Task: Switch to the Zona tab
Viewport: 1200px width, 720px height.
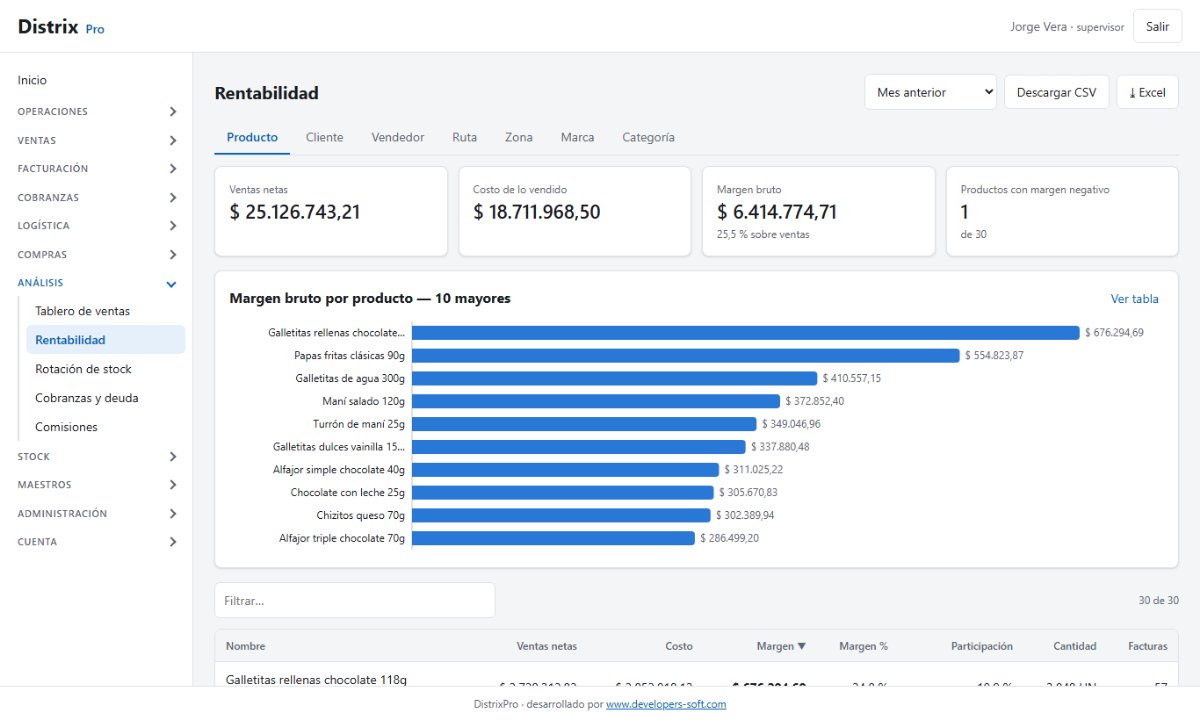Action: pyautogui.click(x=518, y=137)
